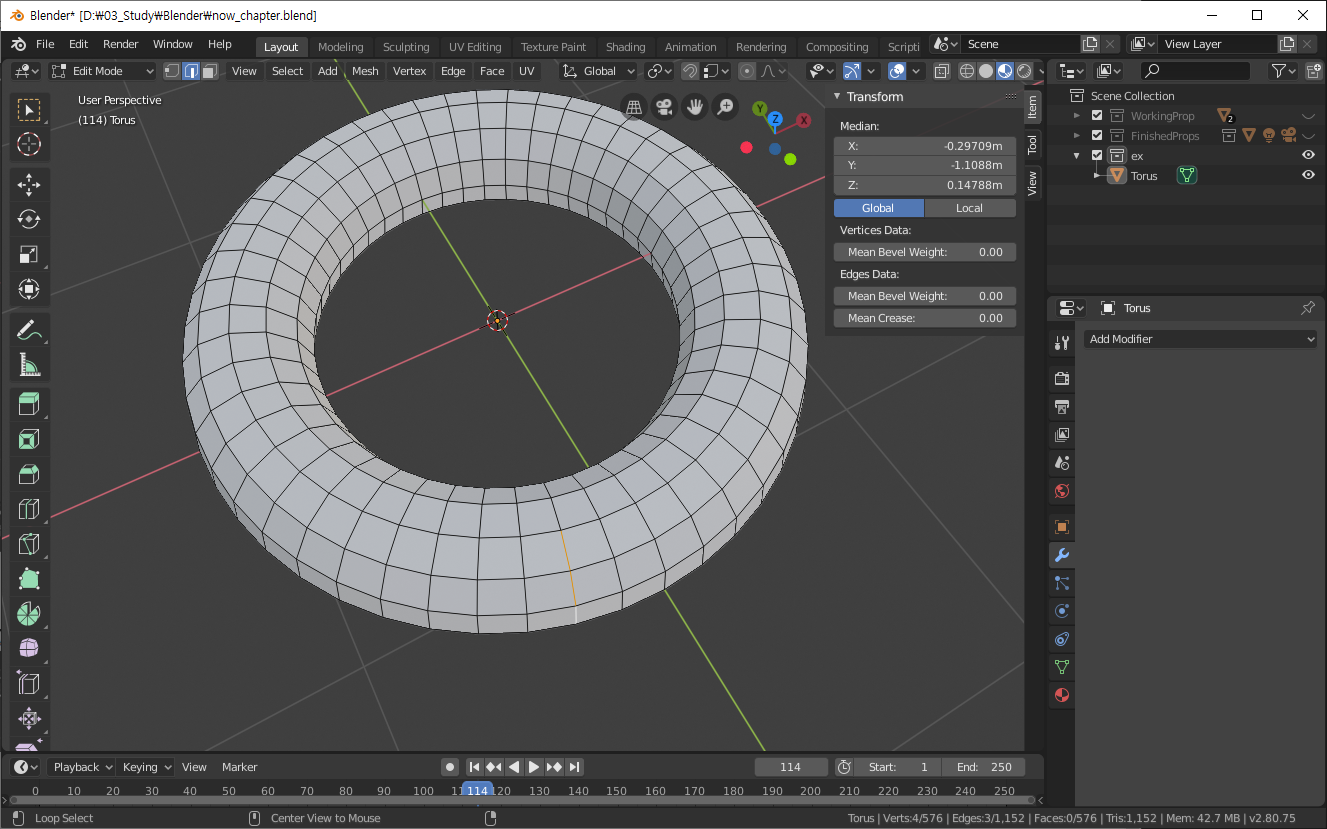Click the End frame field
Screen dimensions: 1327x829
click(x=984, y=767)
